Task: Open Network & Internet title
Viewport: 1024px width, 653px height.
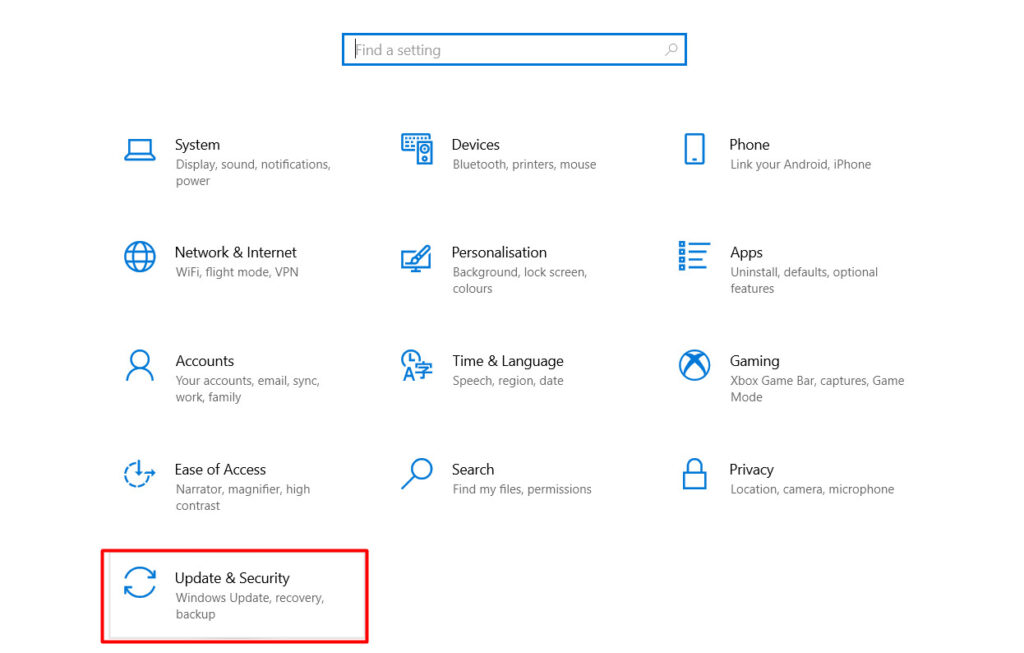Action: [x=236, y=253]
